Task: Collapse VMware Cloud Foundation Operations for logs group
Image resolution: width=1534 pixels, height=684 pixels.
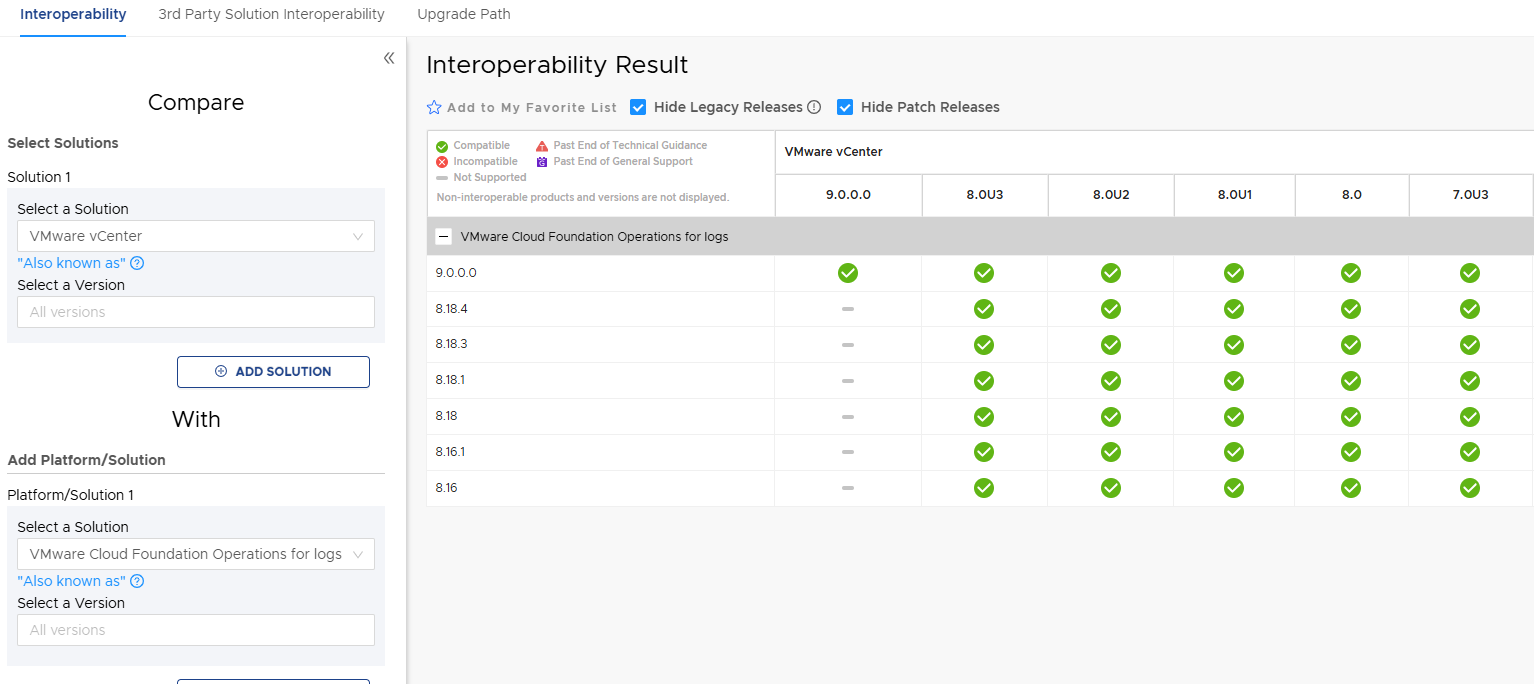Action: pyautogui.click(x=444, y=237)
